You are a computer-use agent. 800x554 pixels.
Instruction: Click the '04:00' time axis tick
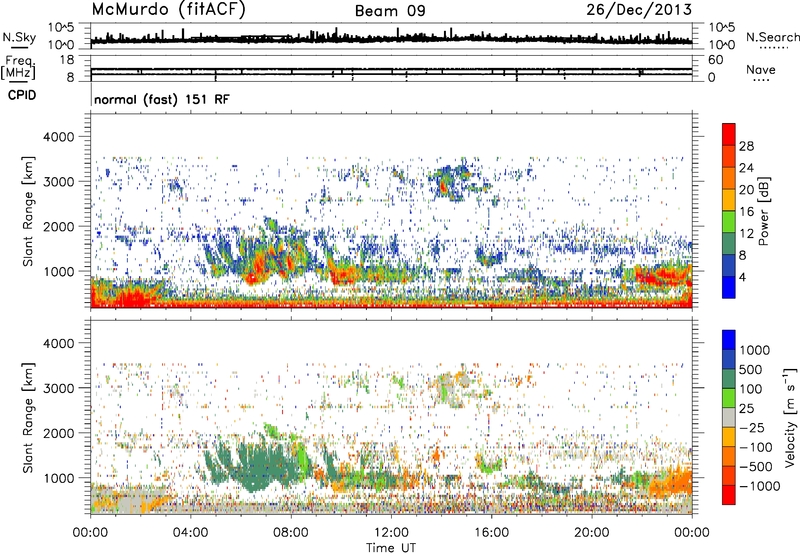tap(191, 533)
